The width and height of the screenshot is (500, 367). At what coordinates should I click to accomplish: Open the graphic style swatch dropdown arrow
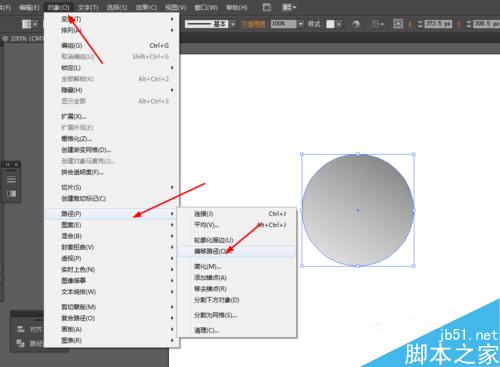[x=339, y=24]
